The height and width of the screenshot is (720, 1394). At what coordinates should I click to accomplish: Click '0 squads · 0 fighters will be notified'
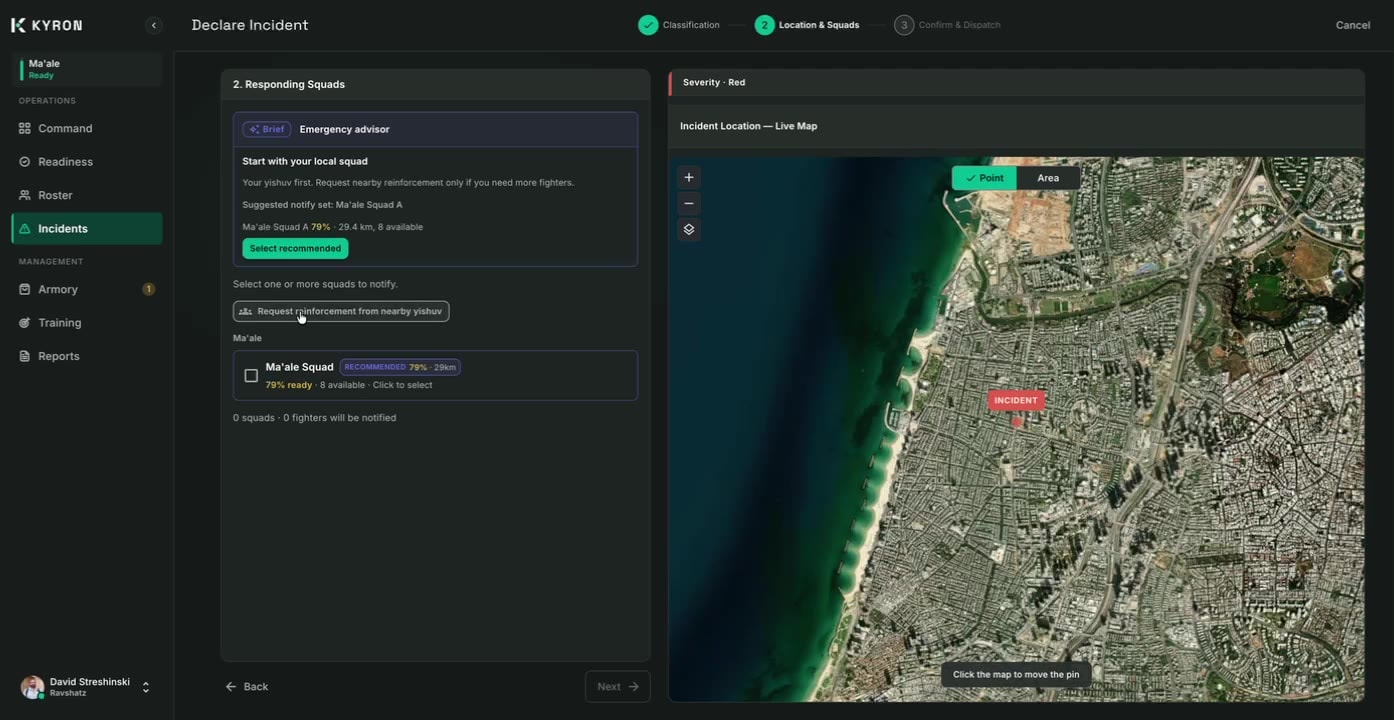pos(315,418)
